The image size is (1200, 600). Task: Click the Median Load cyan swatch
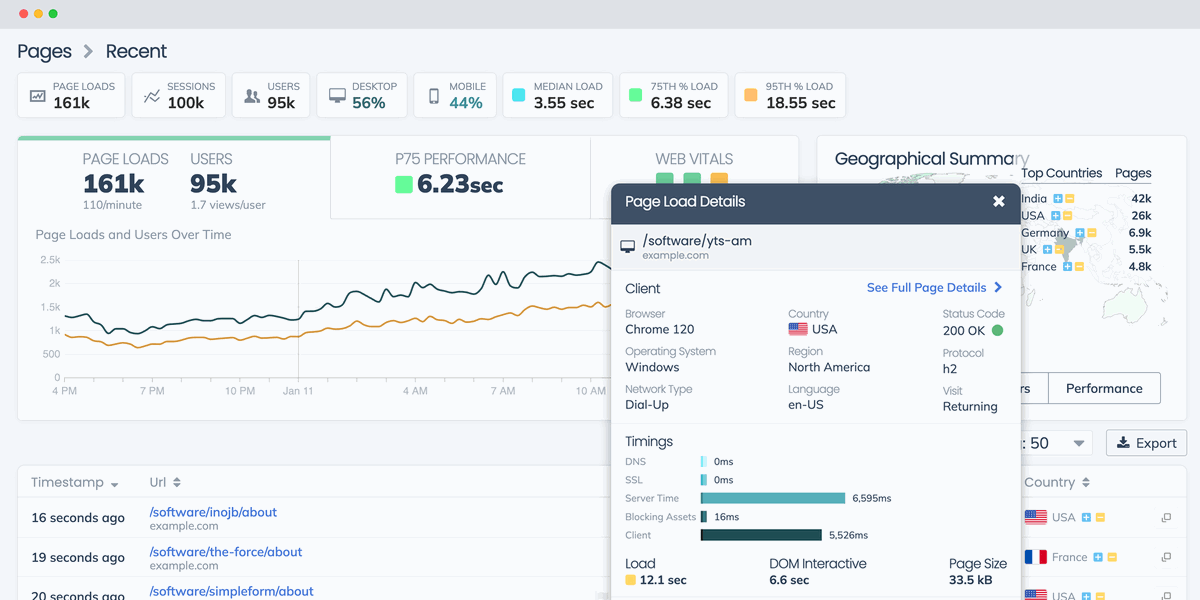[x=518, y=96]
